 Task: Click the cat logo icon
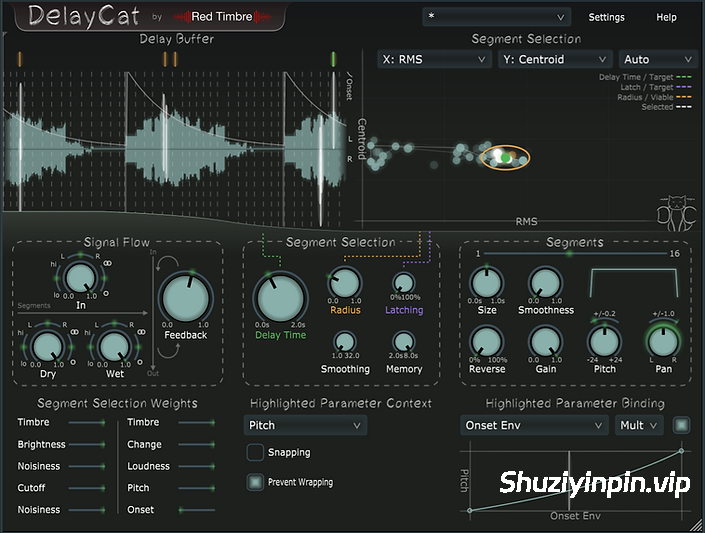coord(677,213)
